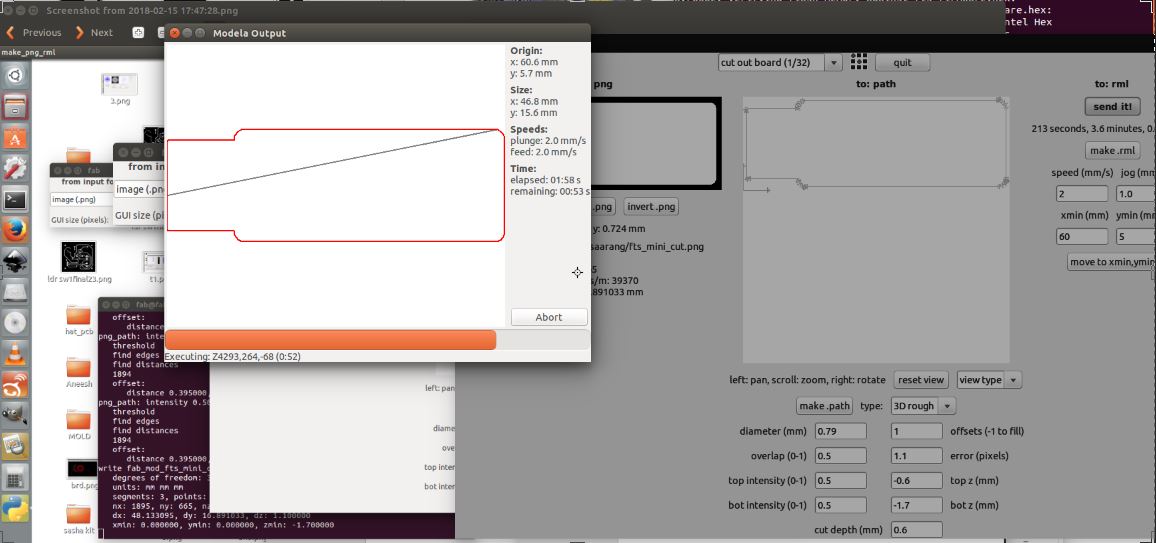This screenshot has width=1156, height=543.
Task: Edit the offsets (-1 to fill) field
Action: coord(916,431)
